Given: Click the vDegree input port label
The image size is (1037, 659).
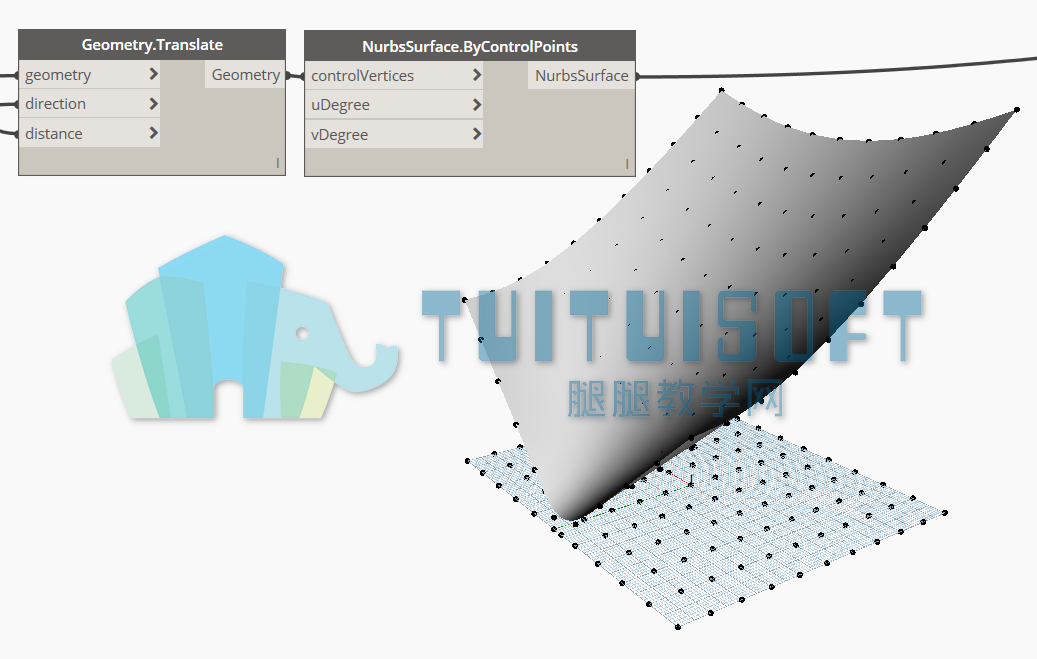Looking at the screenshot, I should point(340,135).
